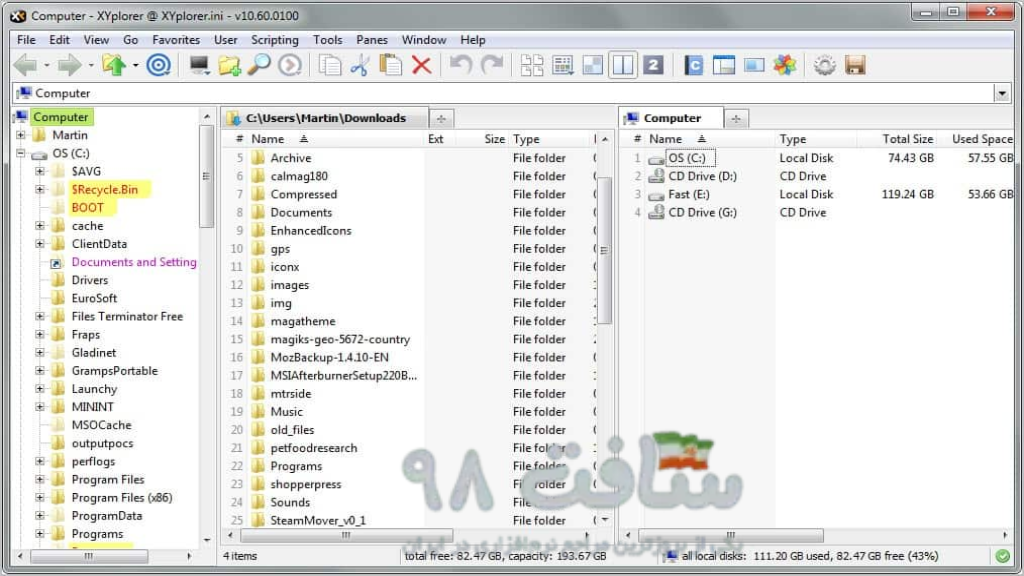Select the Computer tab in right pane
Viewport: 1024px width, 576px height.
[x=671, y=118]
